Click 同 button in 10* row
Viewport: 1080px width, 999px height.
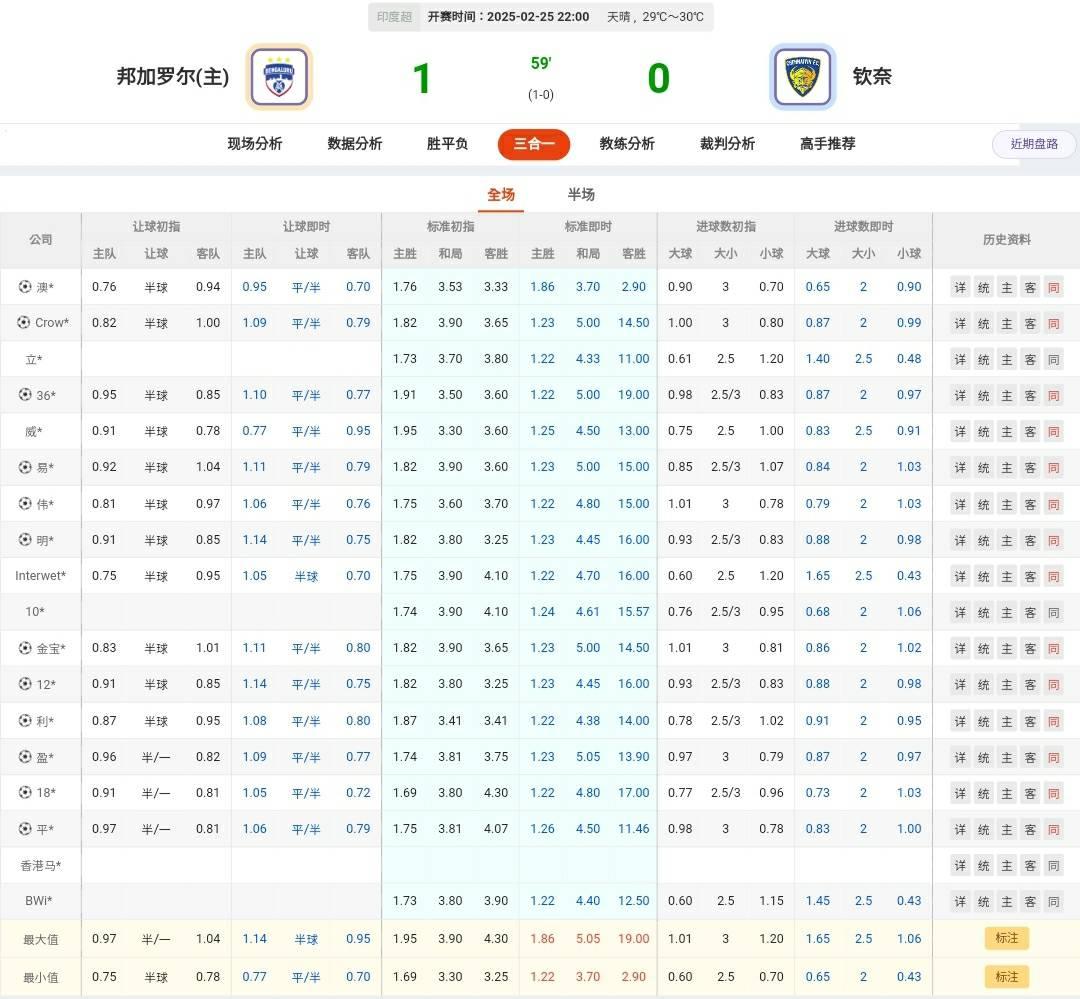tap(1054, 612)
